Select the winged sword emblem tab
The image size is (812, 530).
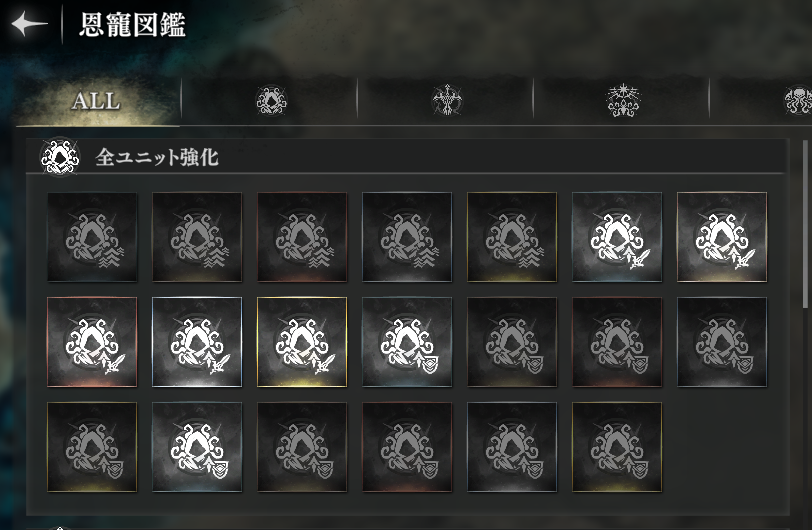coord(446,100)
